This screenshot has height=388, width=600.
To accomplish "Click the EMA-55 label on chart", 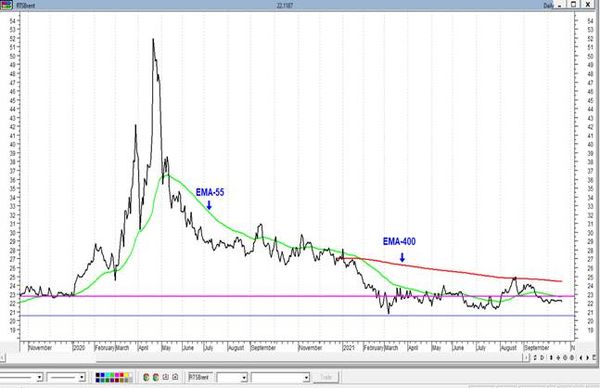I will coord(210,192).
